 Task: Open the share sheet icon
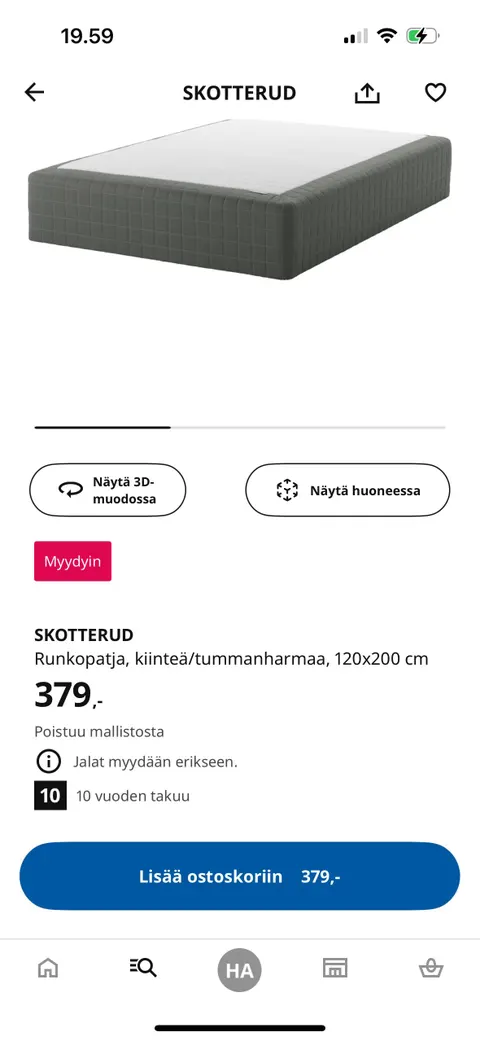tap(367, 92)
